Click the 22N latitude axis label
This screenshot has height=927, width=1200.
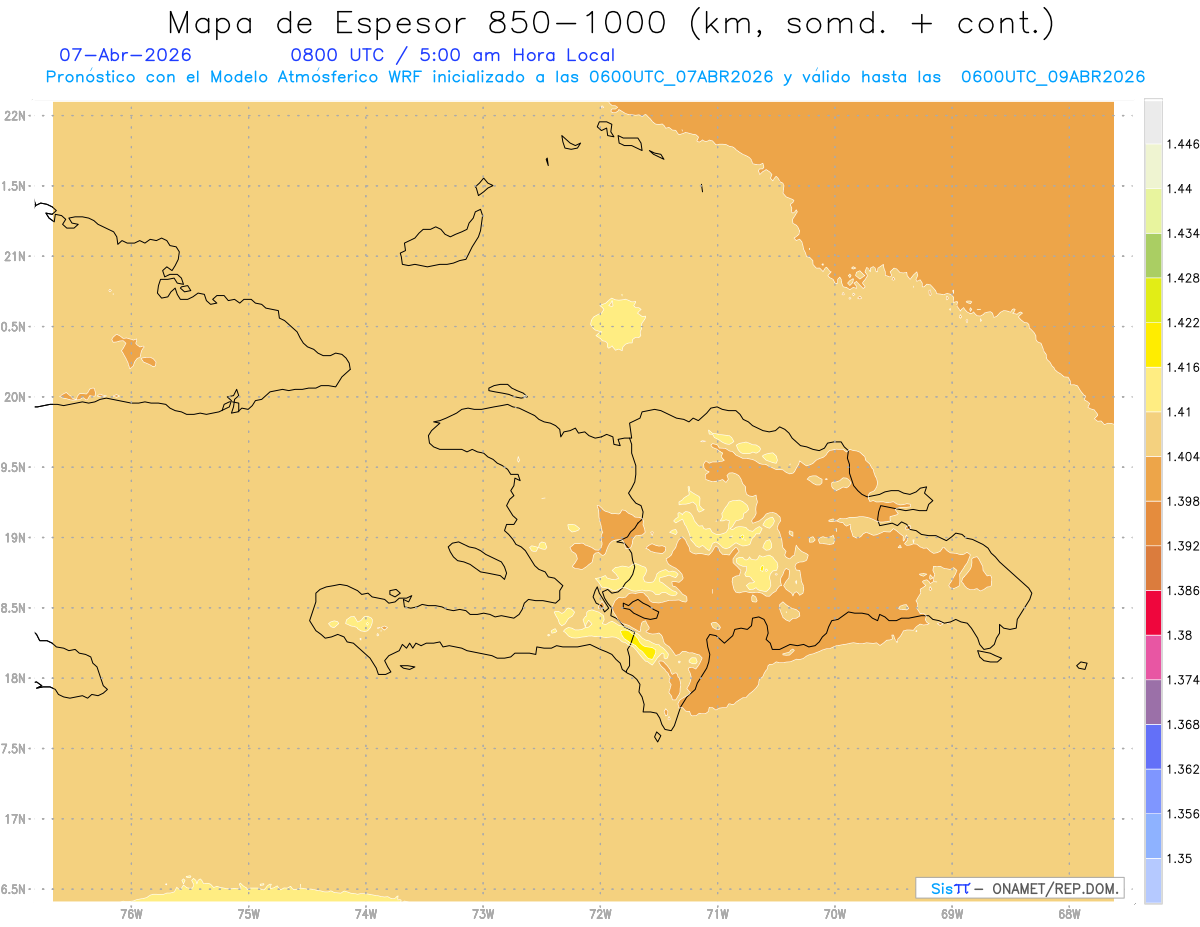16,116
